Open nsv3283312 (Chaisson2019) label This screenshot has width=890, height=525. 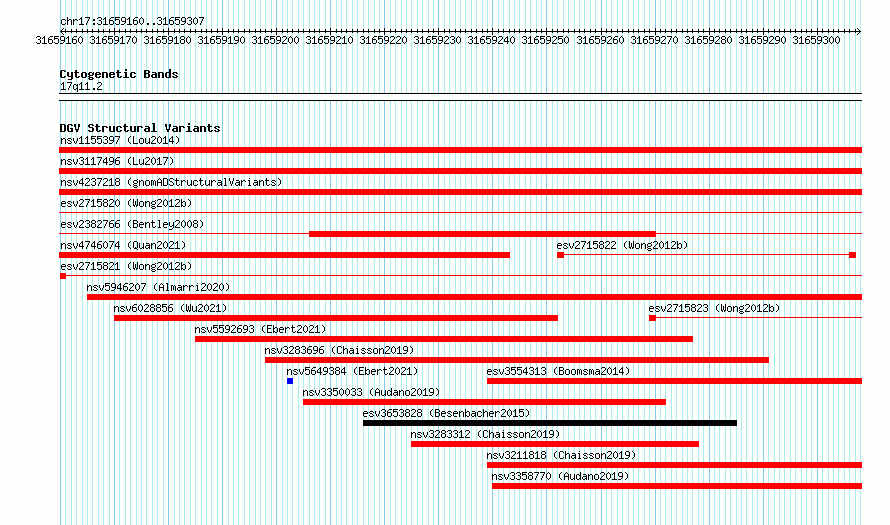(x=485, y=434)
